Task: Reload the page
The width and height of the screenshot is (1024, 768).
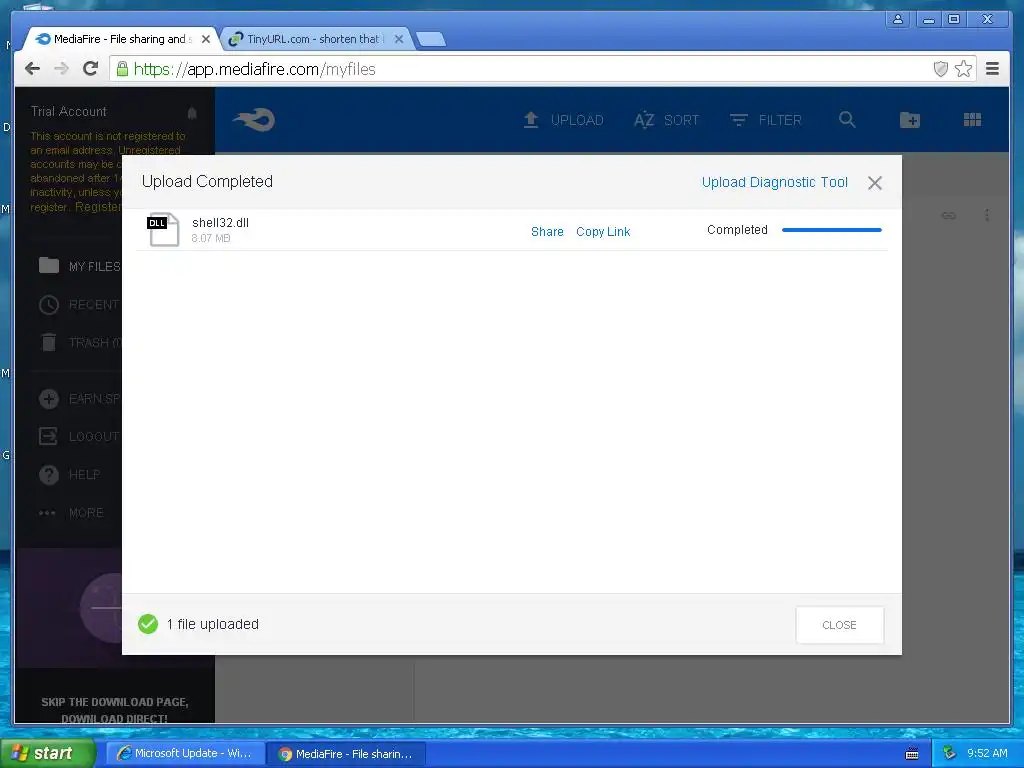Action: pos(91,69)
